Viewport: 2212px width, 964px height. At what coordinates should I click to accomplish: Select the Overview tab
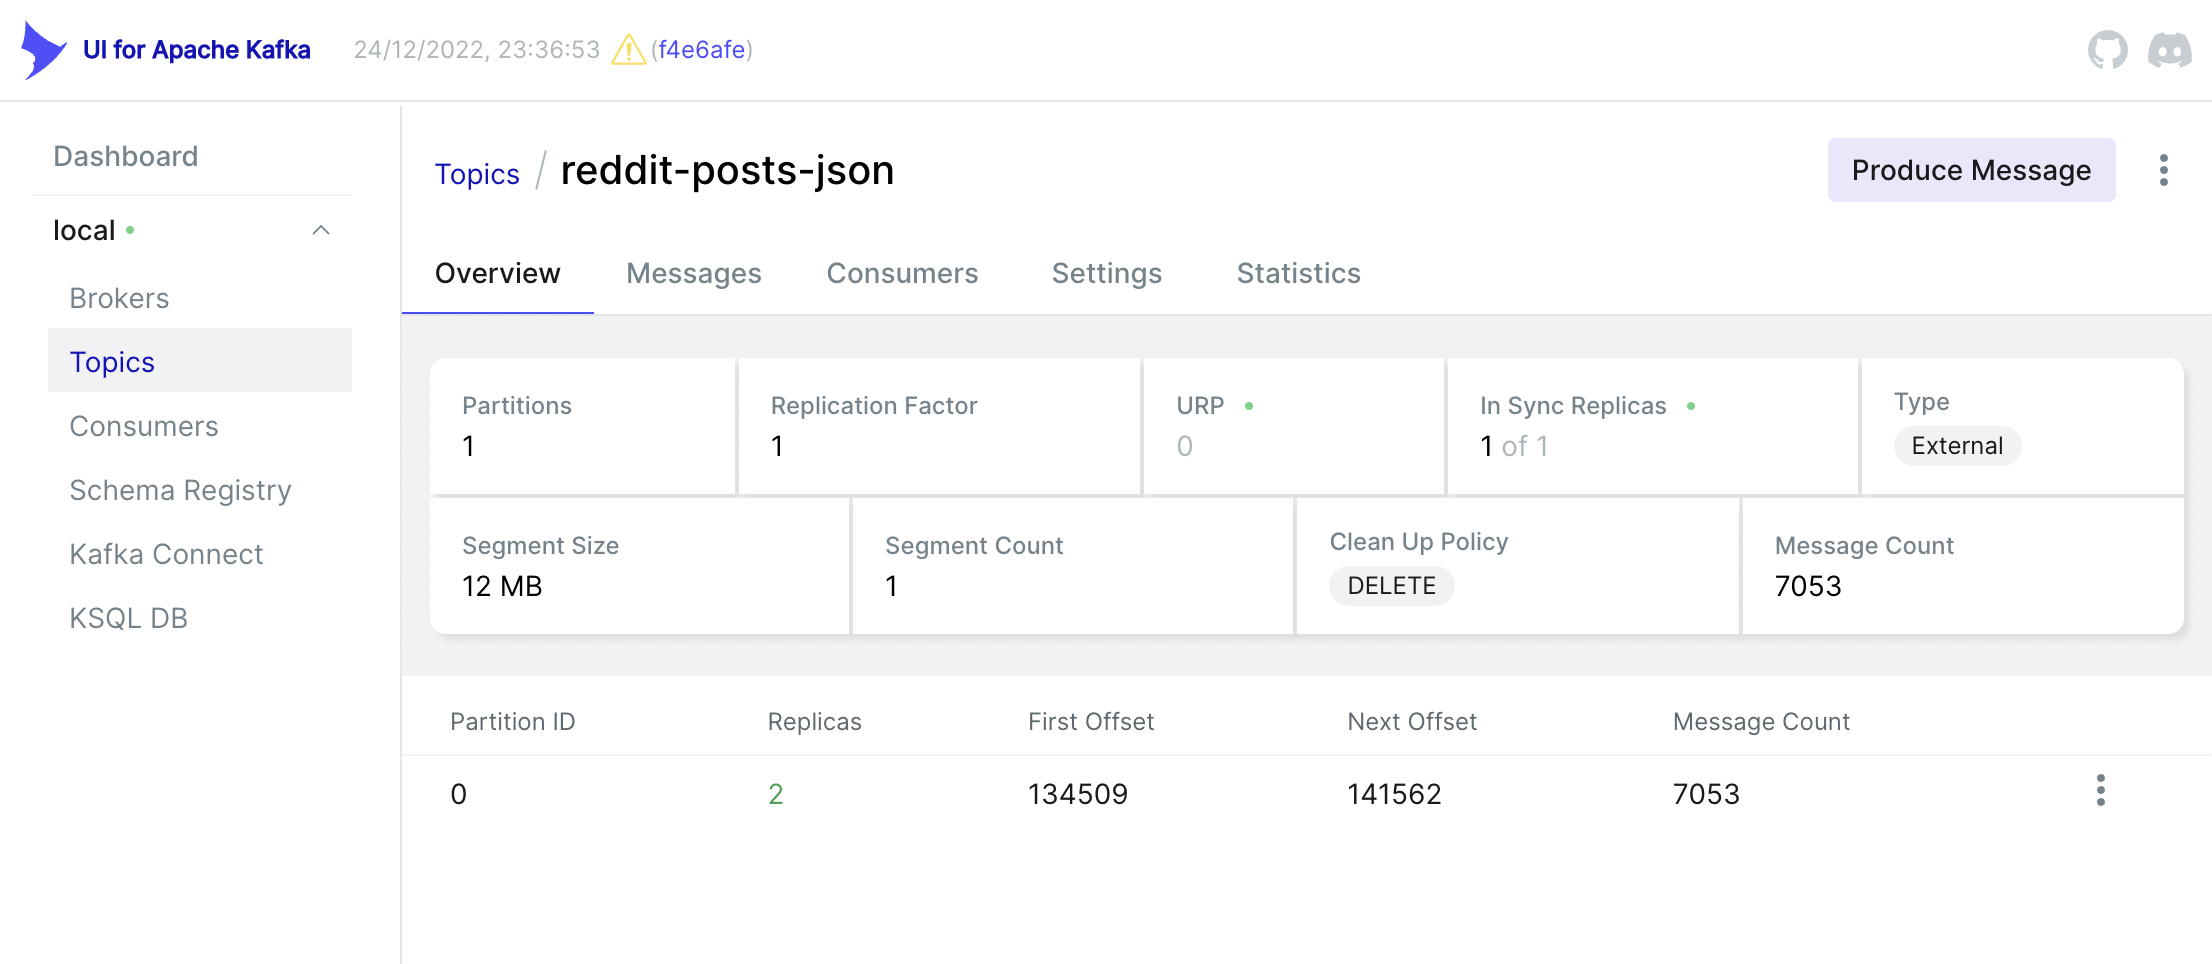[497, 273]
